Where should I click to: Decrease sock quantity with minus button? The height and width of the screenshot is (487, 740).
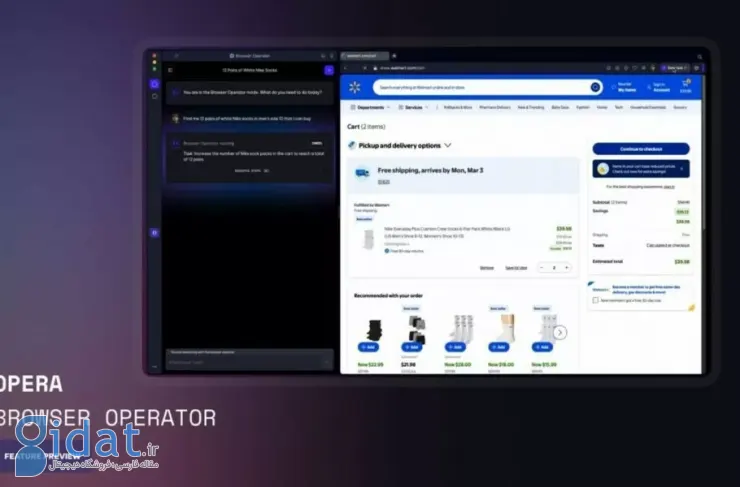click(542, 268)
